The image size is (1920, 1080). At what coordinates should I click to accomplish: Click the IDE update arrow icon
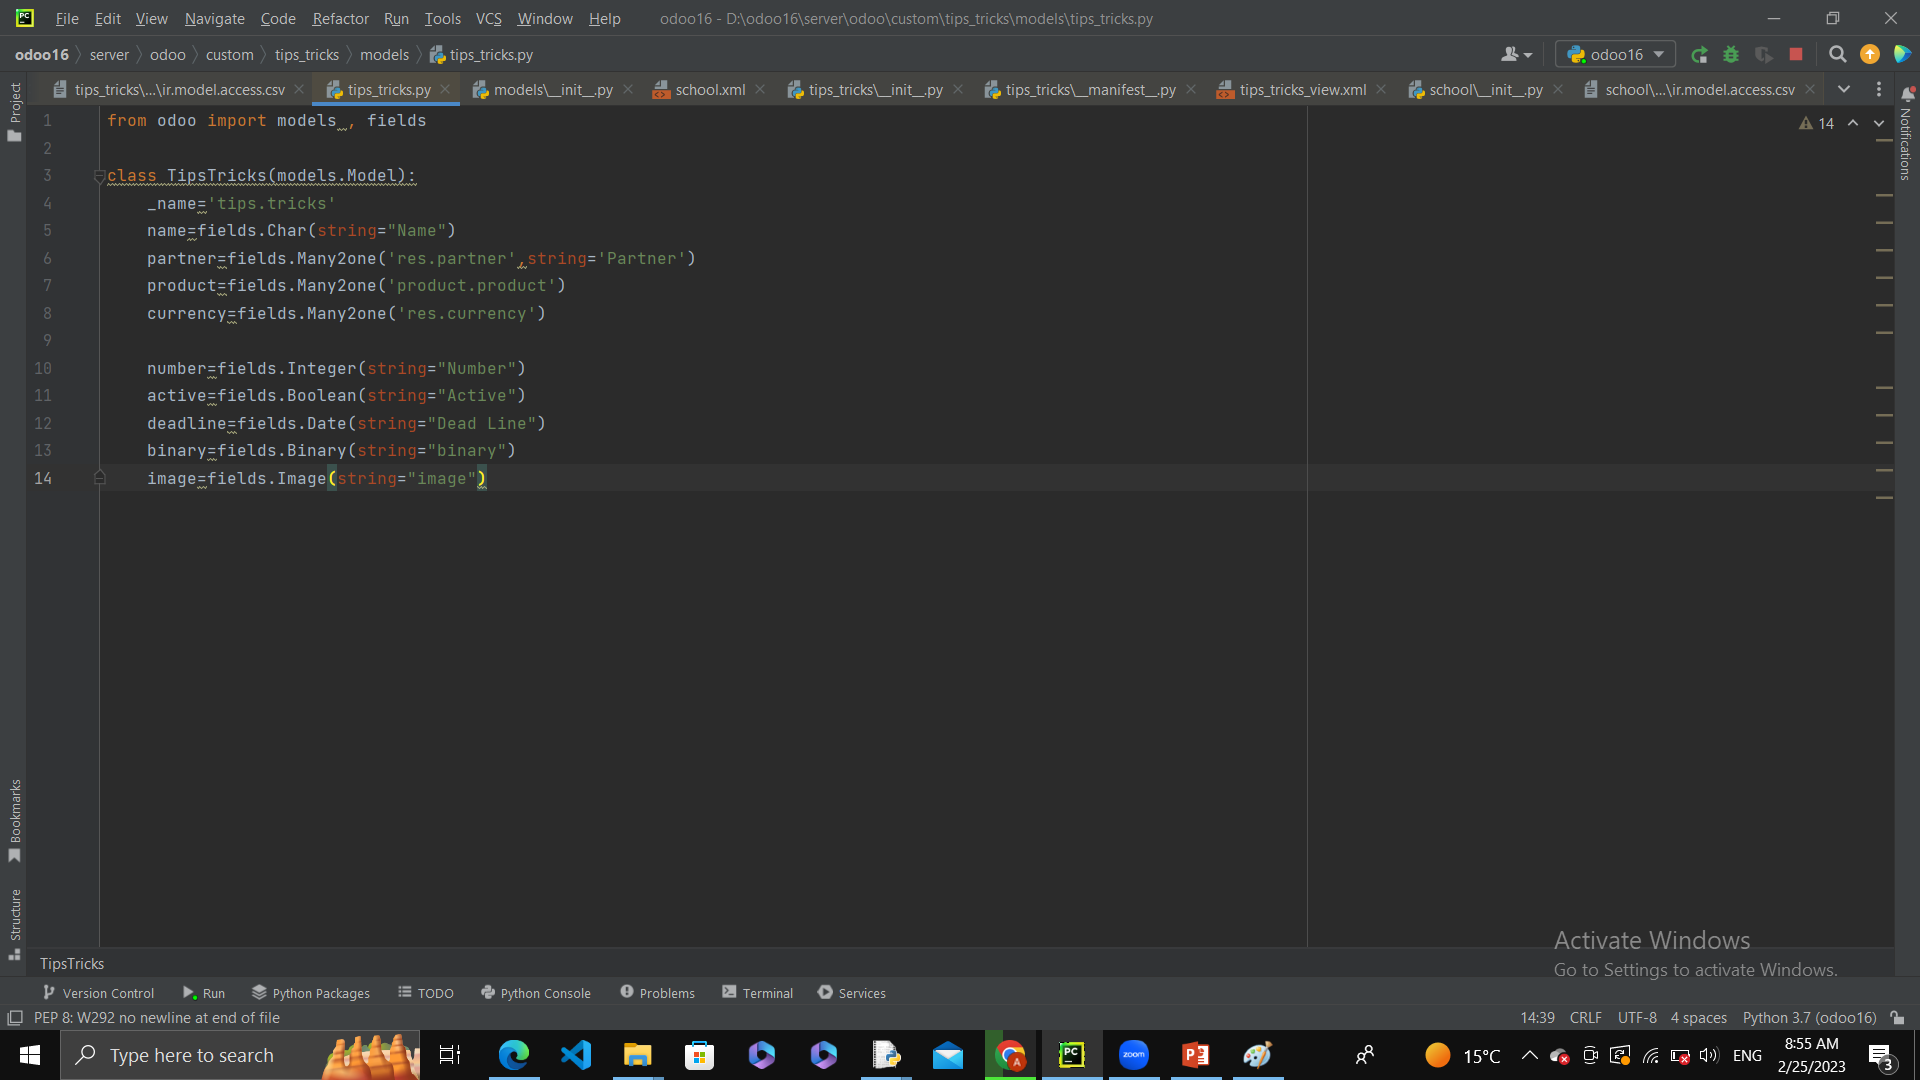(1870, 55)
